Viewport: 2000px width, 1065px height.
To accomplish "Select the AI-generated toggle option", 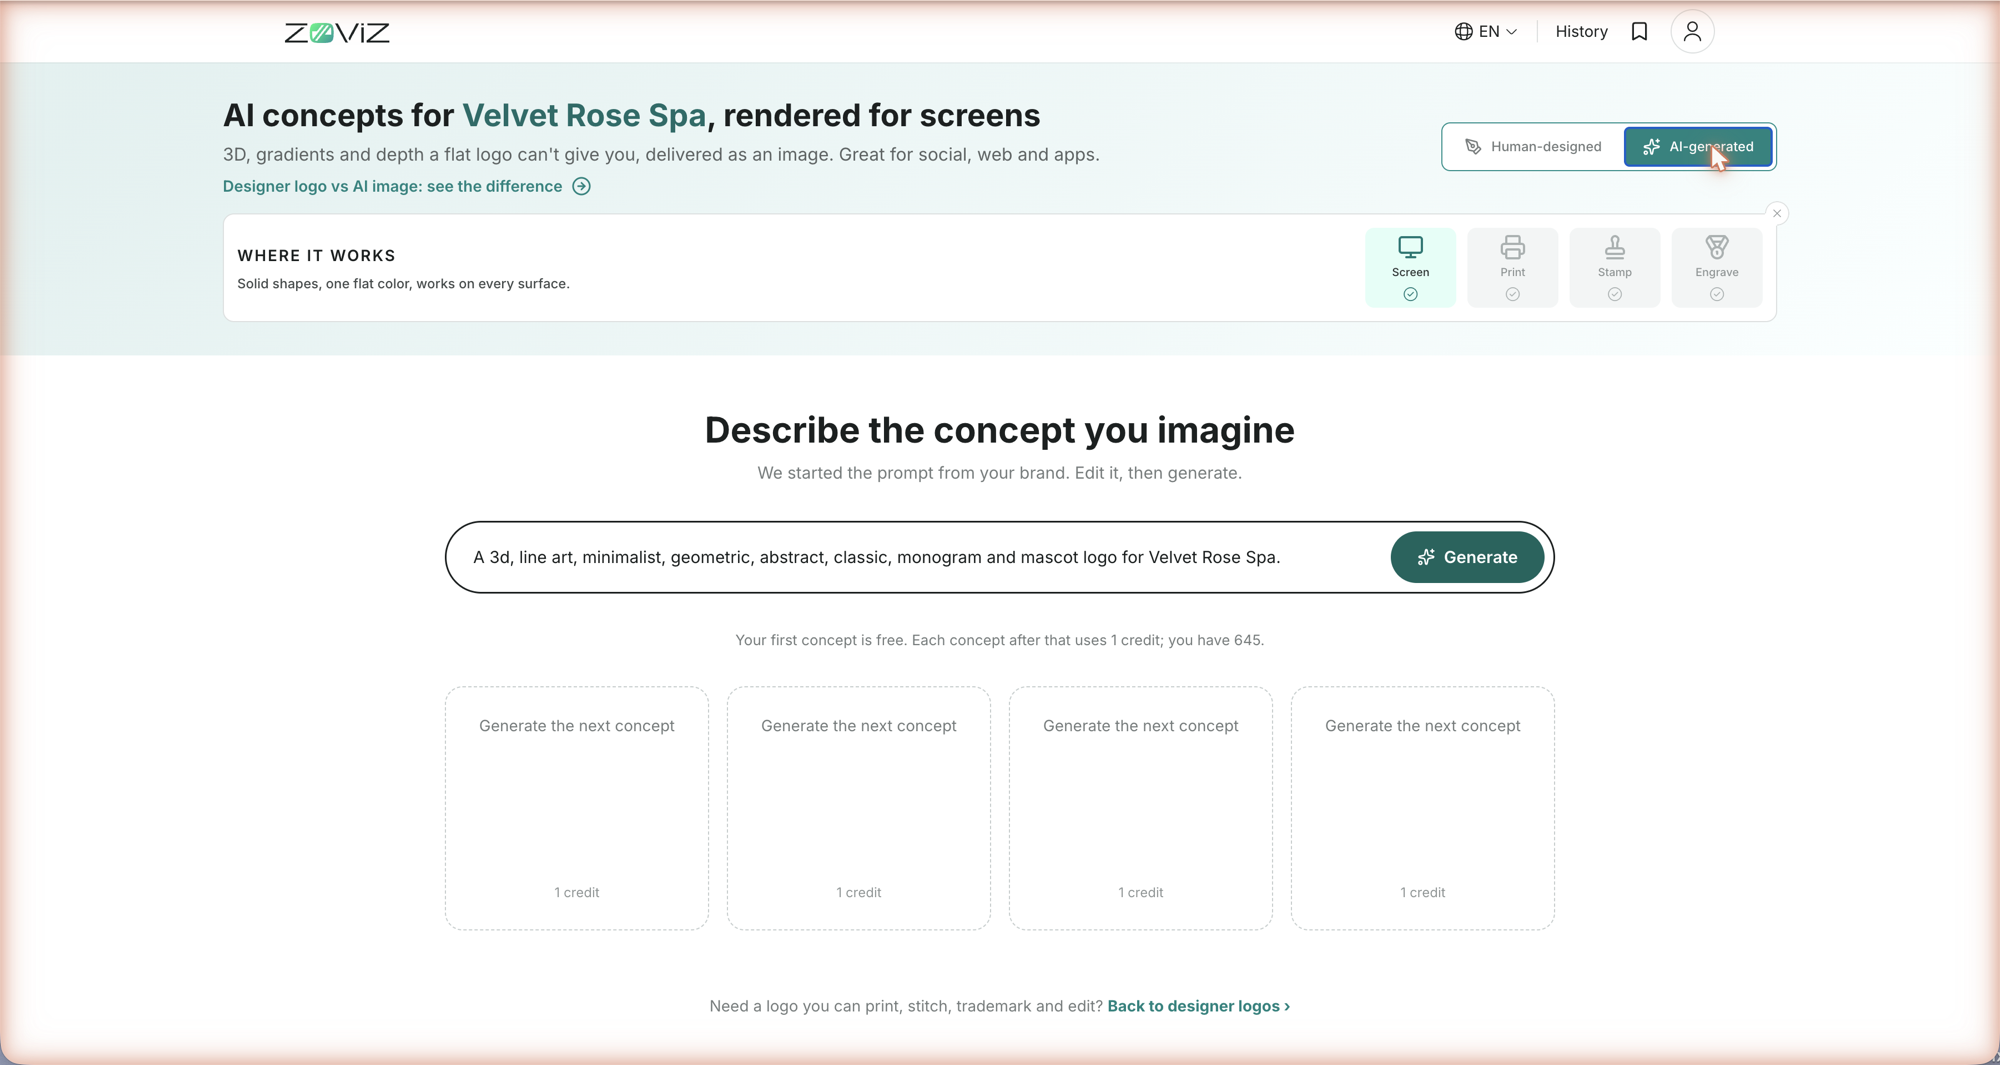I will pyautogui.click(x=1698, y=147).
